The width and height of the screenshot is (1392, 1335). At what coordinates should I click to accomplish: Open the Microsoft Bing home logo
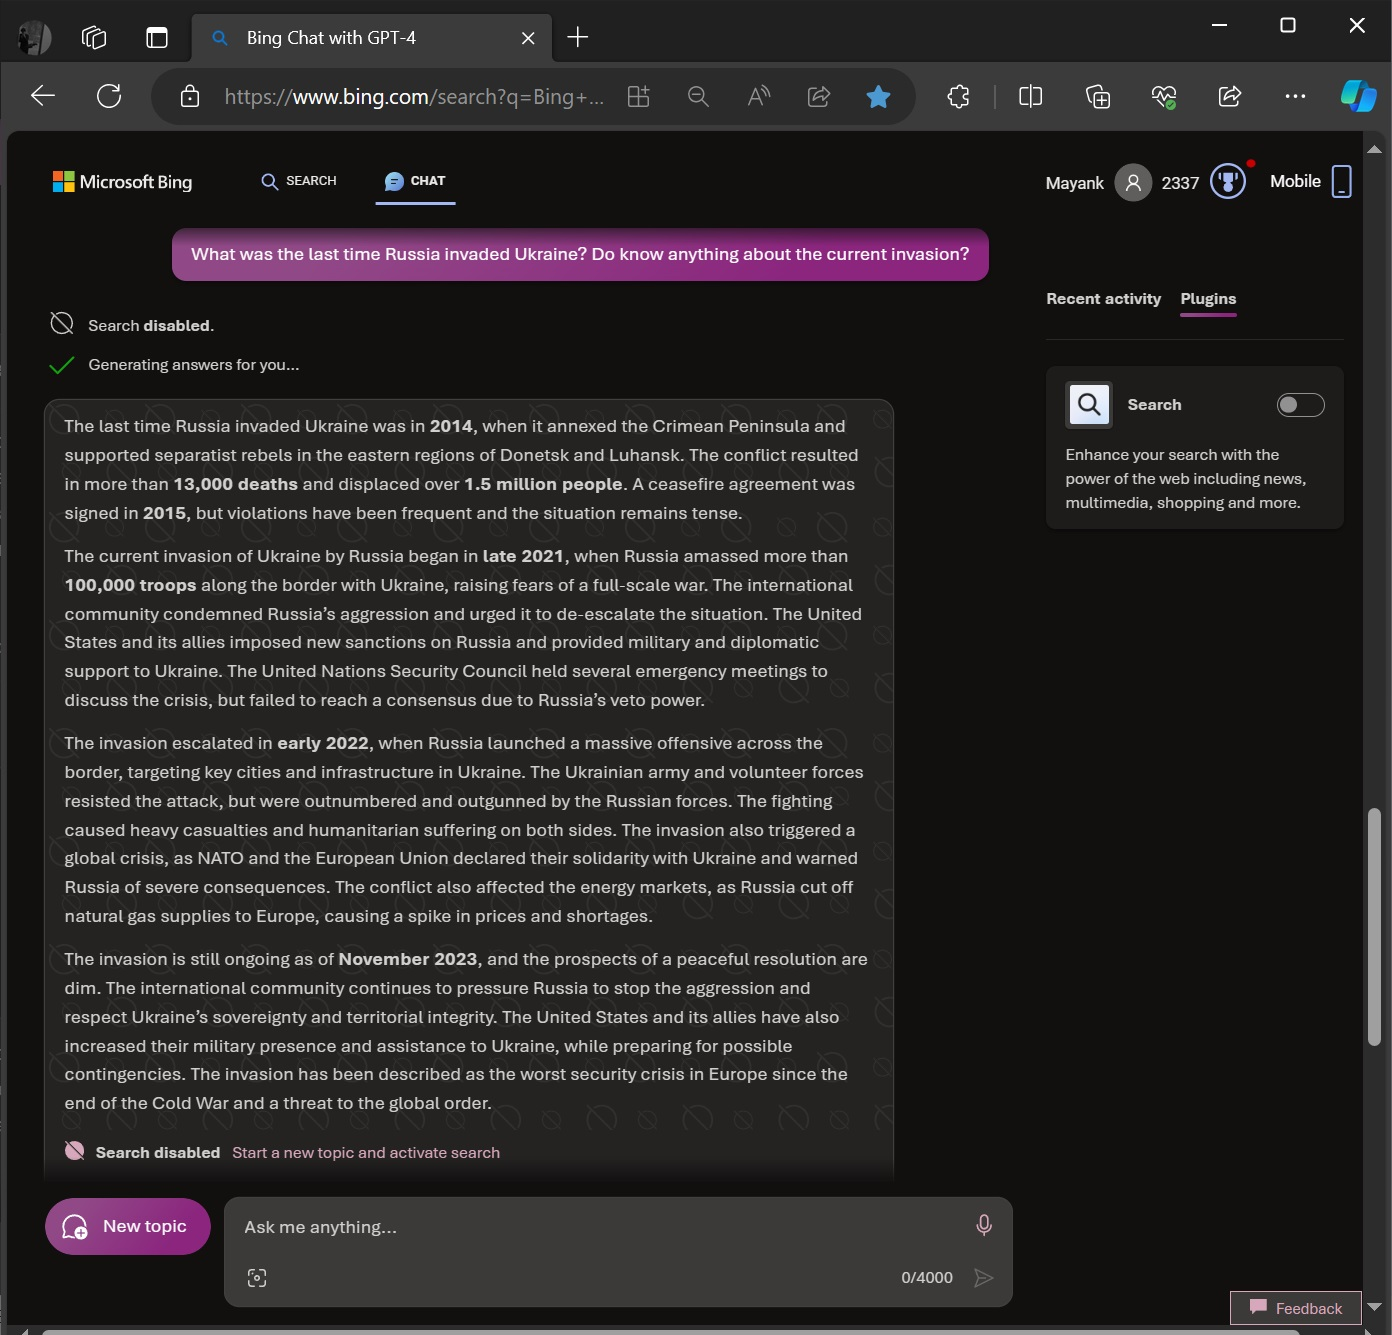[122, 182]
